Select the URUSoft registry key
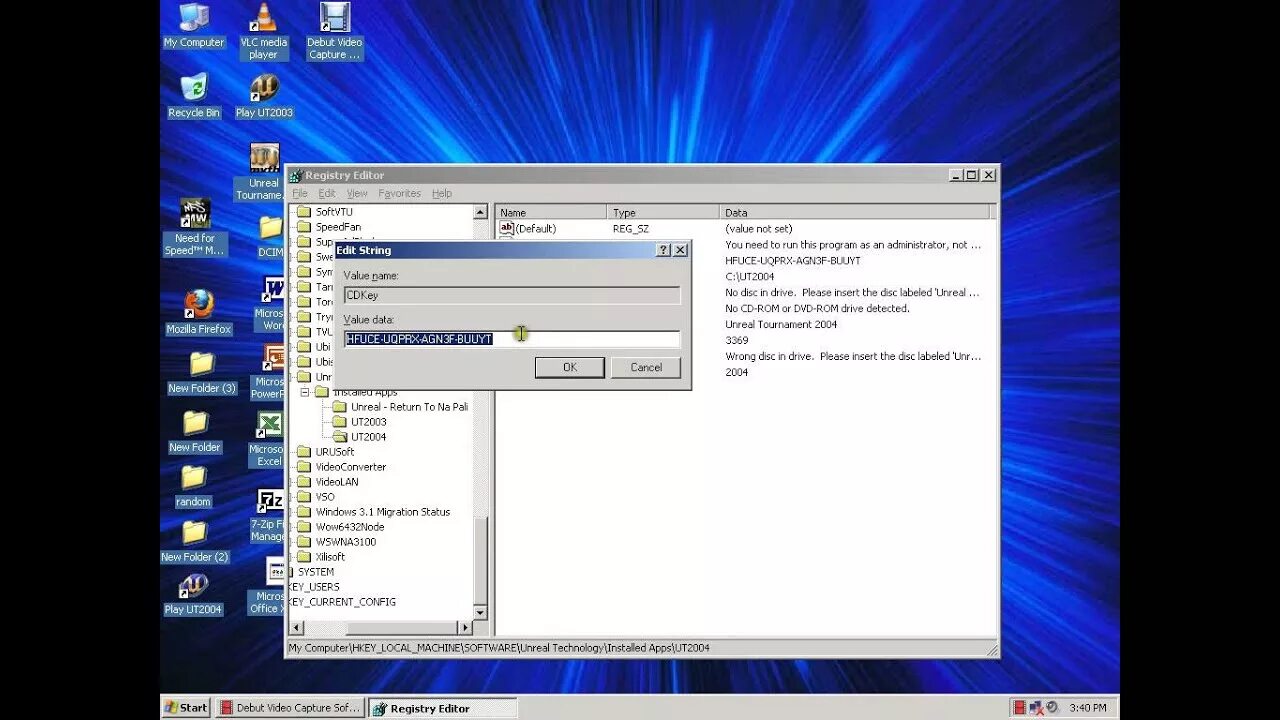1280x720 pixels. (335, 452)
